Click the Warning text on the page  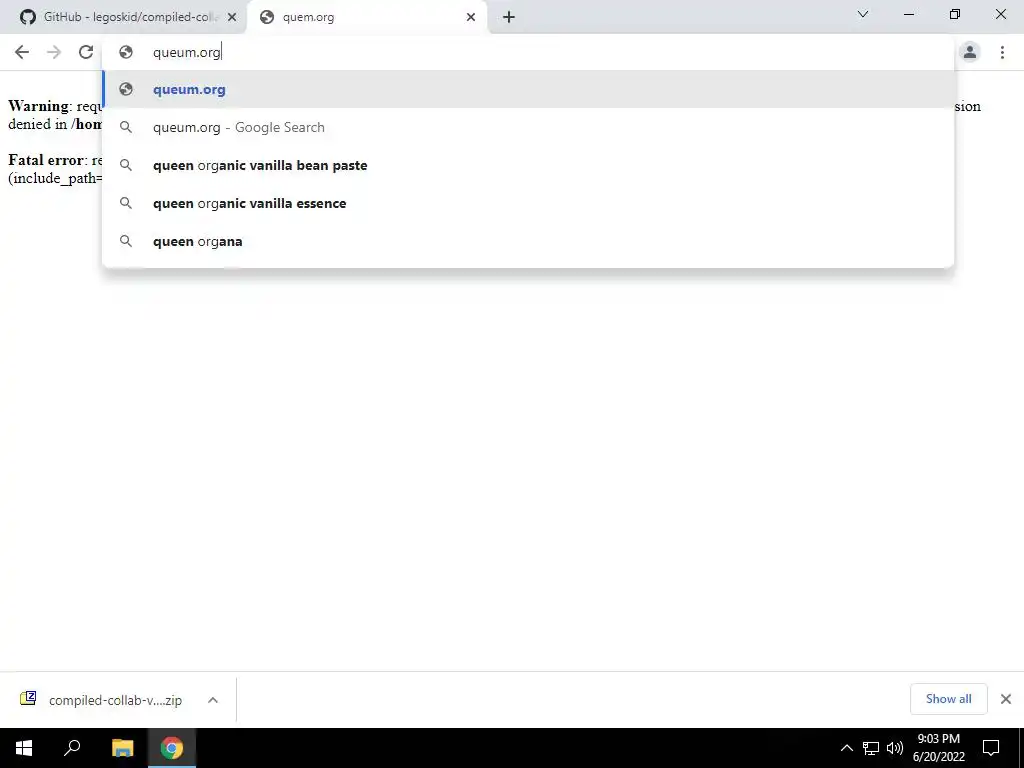(x=39, y=106)
